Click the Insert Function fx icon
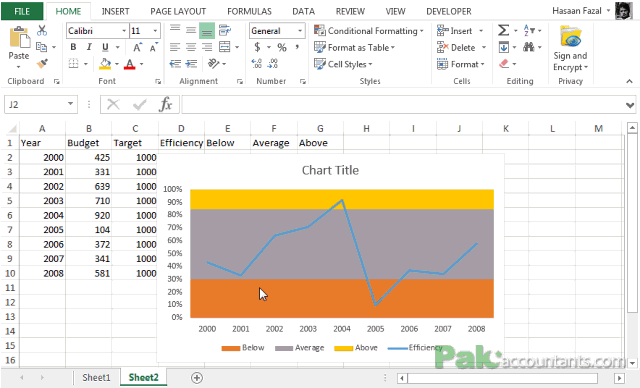 (166, 104)
